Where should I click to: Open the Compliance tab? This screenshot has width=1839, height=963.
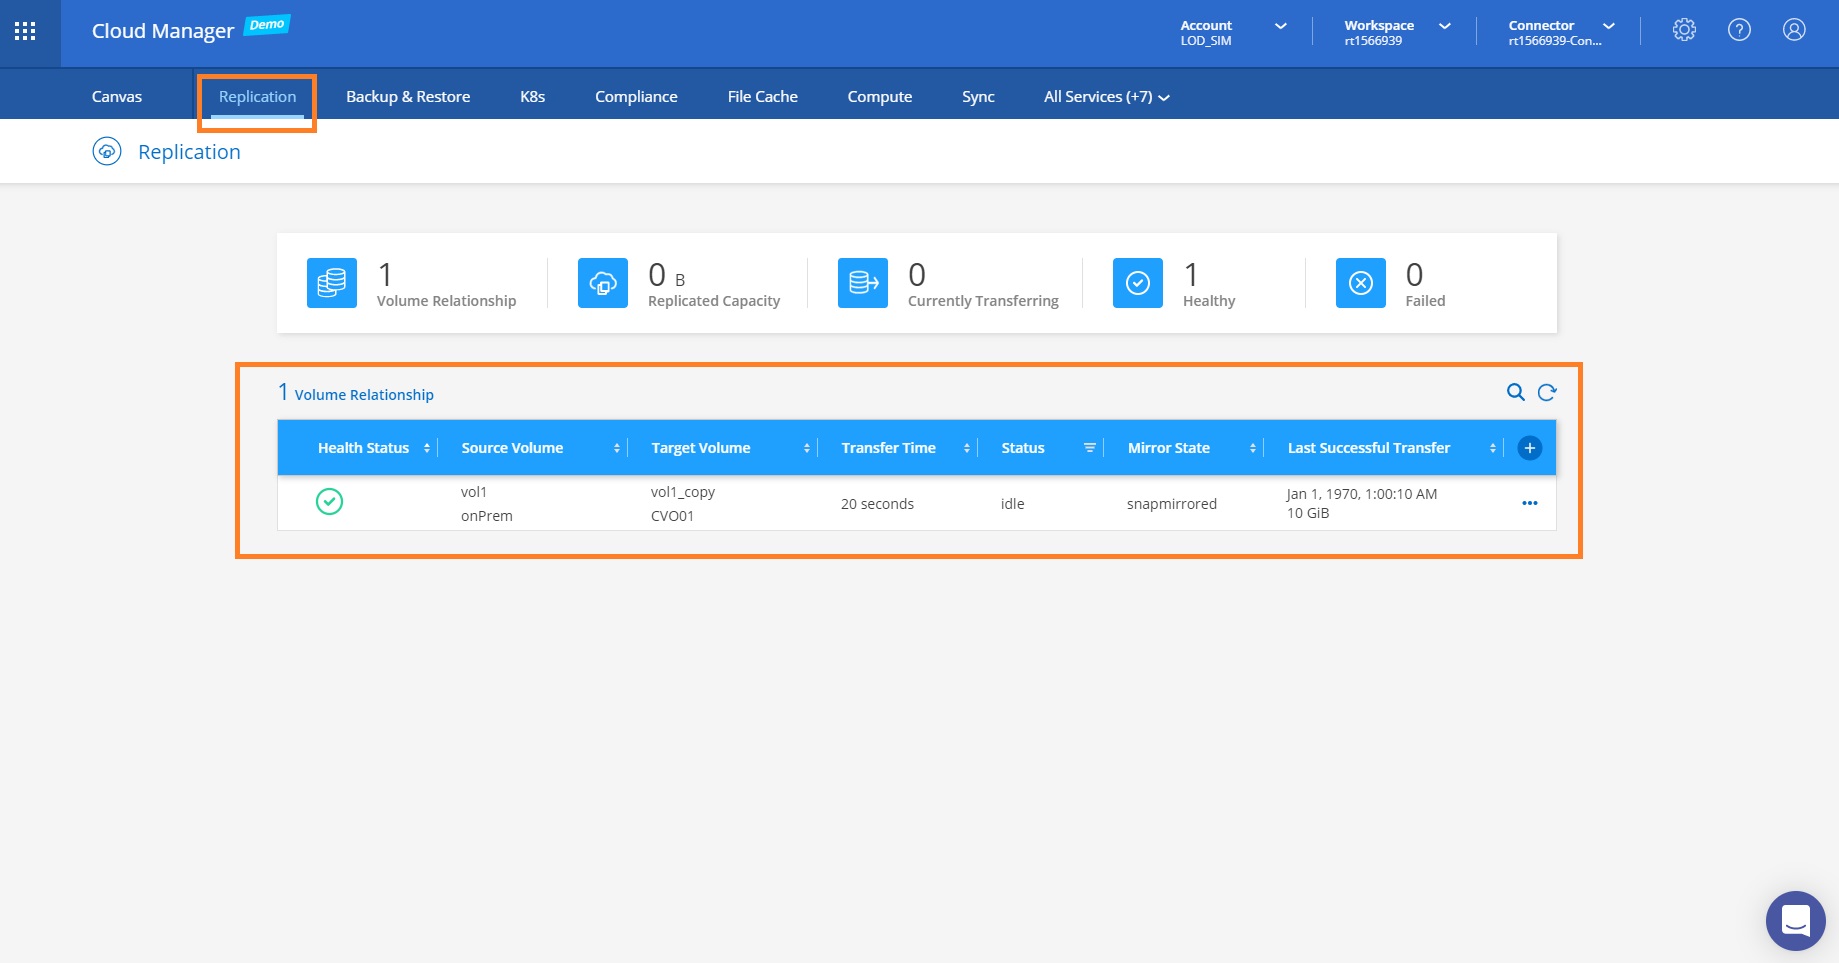[x=636, y=97]
